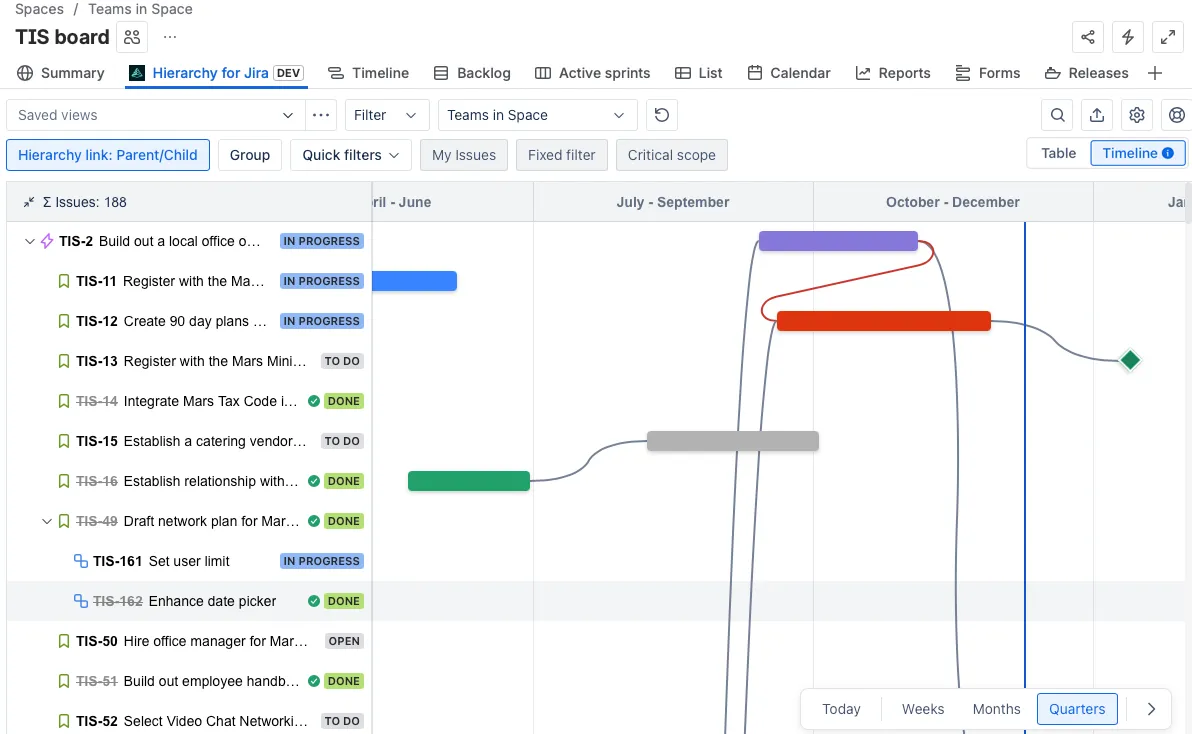
Task: Select the purple TIS-2 timeline bar
Action: point(838,241)
